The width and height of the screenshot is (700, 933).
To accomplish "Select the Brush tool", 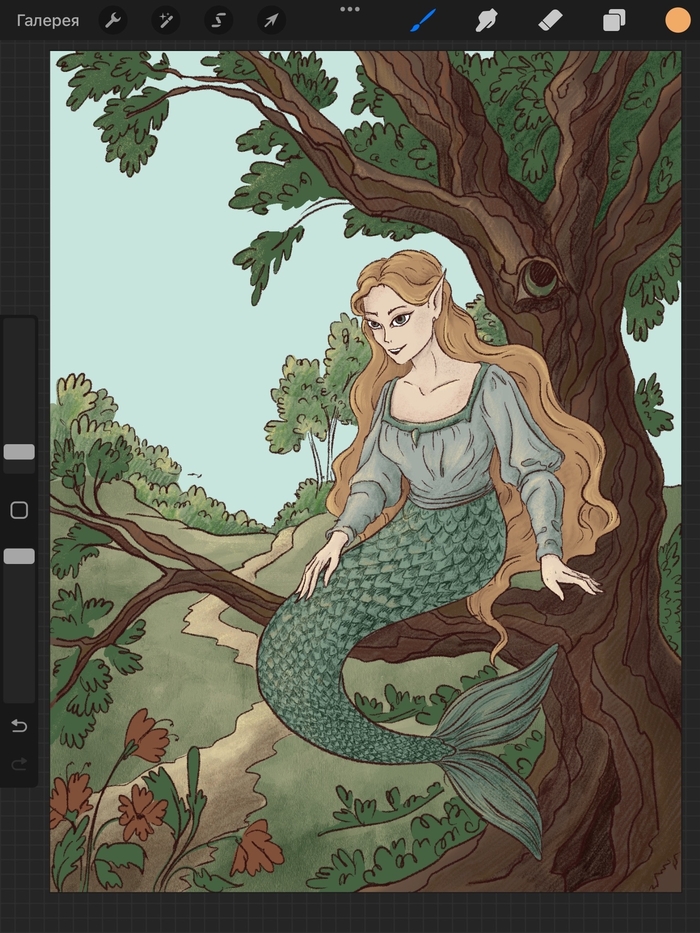I will [x=423, y=20].
